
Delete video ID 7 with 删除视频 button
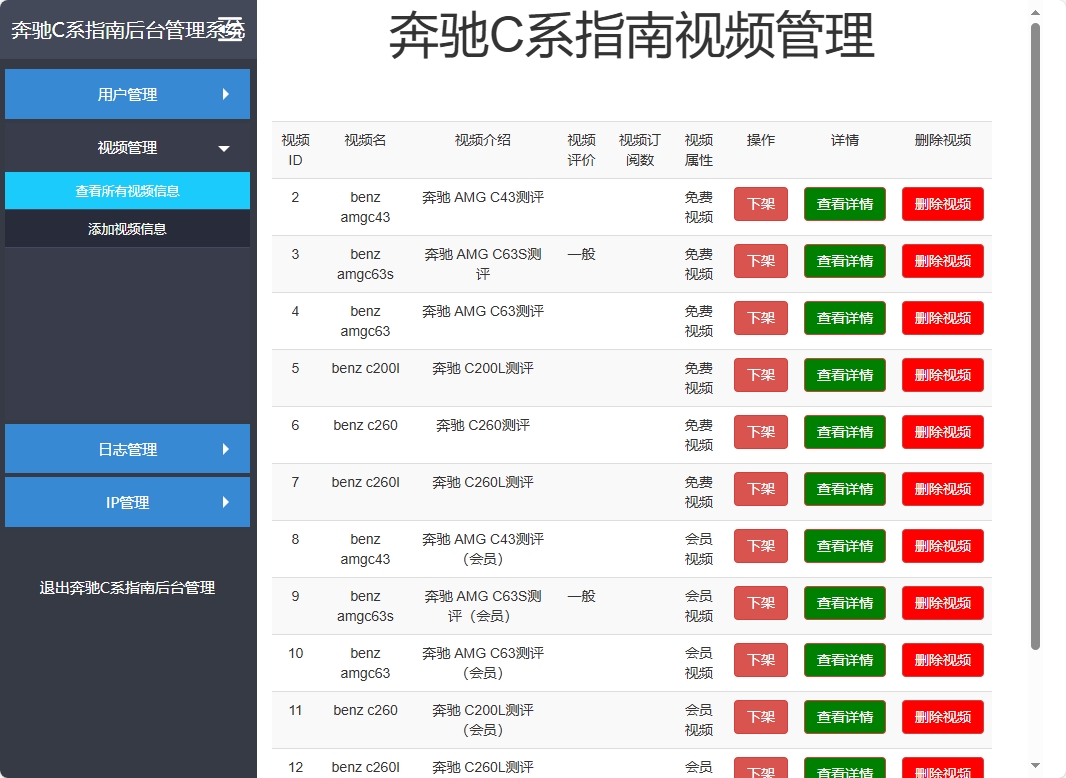point(942,489)
